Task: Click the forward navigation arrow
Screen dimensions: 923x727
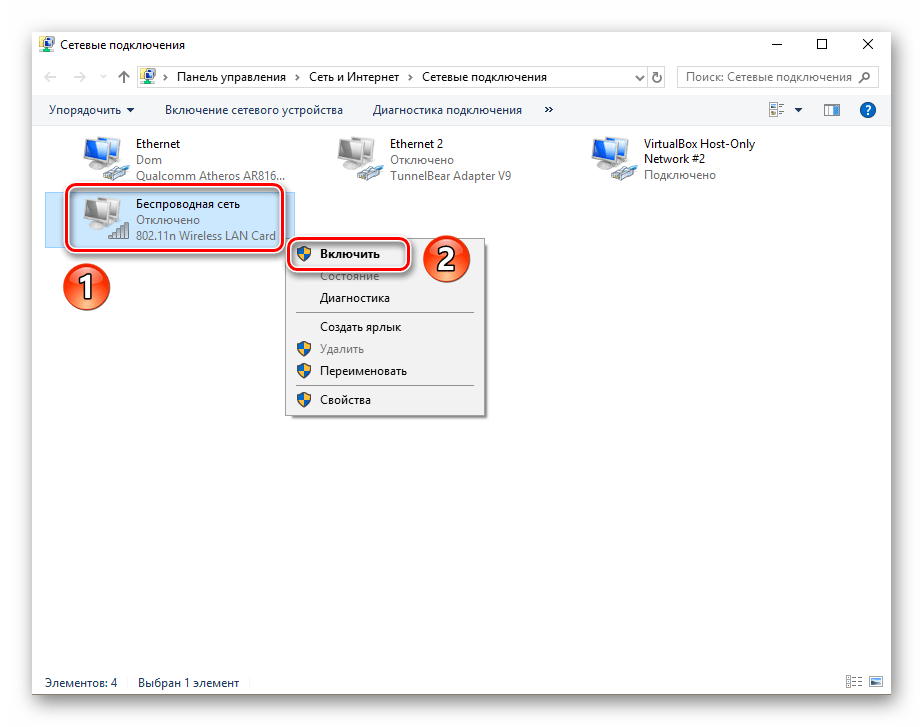Action: (79, 77)
